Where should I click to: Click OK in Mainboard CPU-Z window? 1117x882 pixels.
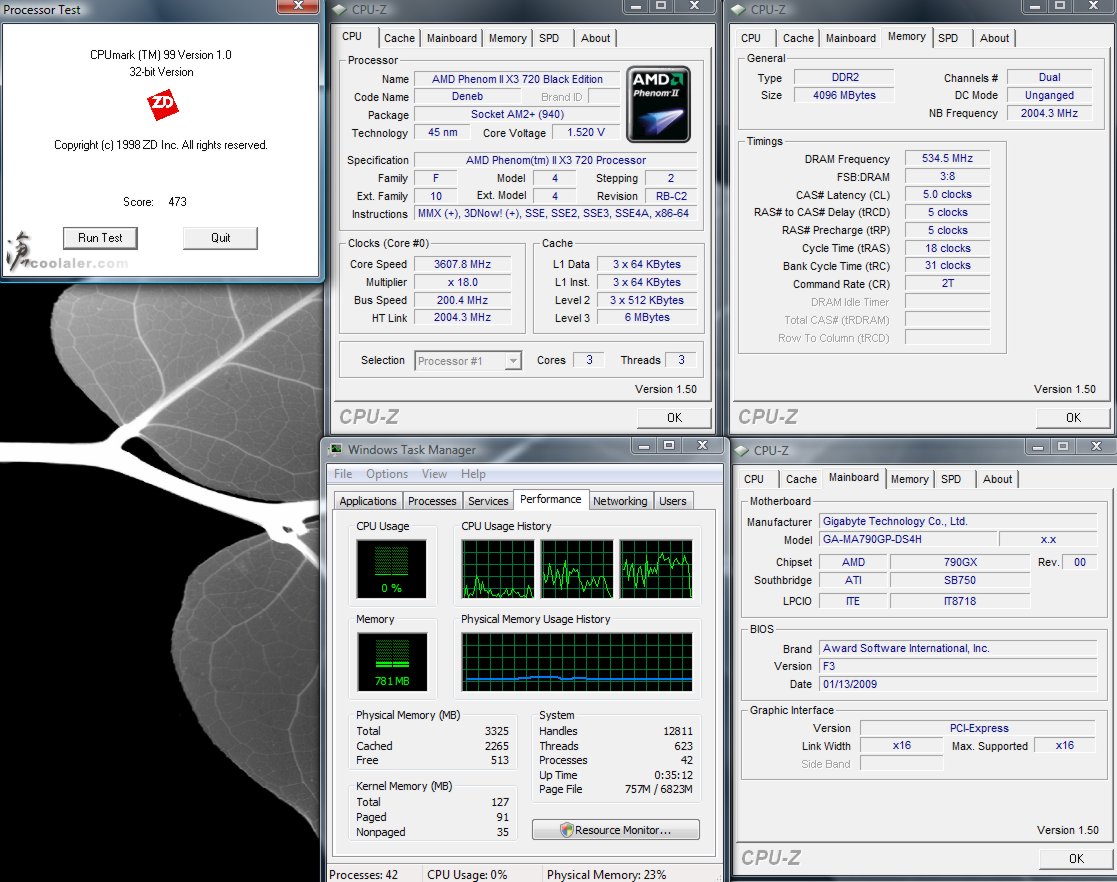click(x=1076, y=858)
